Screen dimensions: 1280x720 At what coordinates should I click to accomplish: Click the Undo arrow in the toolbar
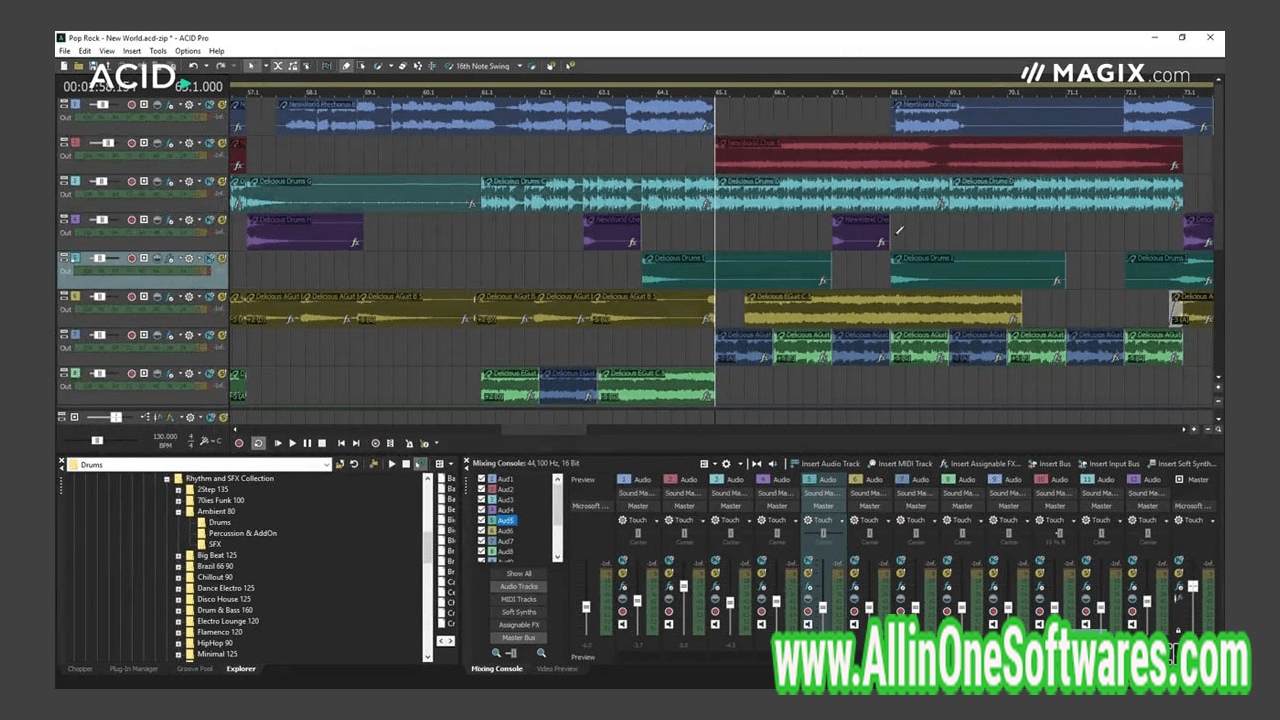193,66
